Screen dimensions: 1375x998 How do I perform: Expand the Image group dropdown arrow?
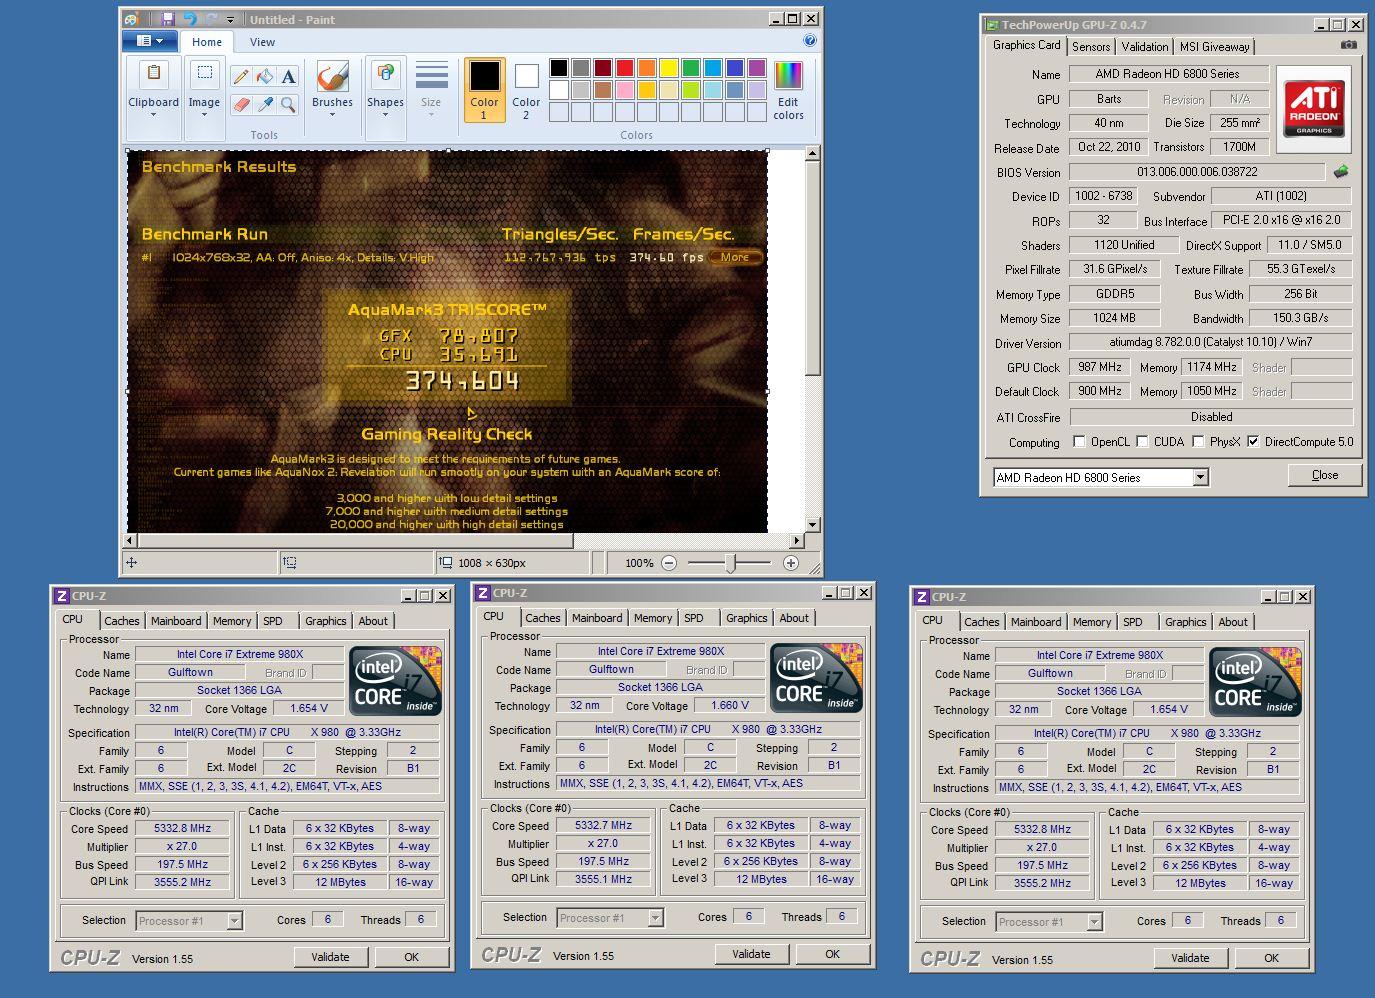pyautogui.click(x=204, y=115)
